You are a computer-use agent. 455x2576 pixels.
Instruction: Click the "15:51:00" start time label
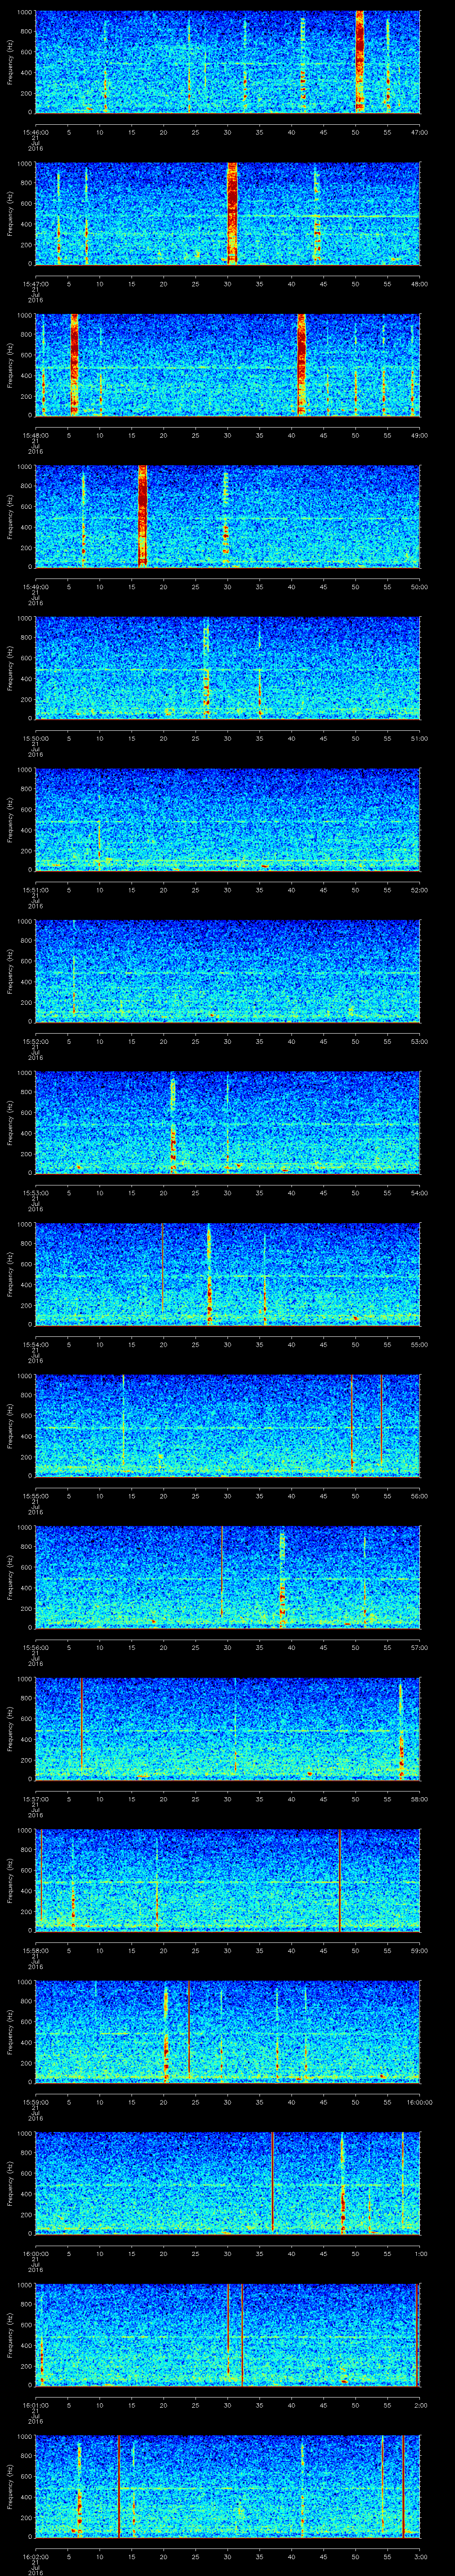click(x=36, y=890)
